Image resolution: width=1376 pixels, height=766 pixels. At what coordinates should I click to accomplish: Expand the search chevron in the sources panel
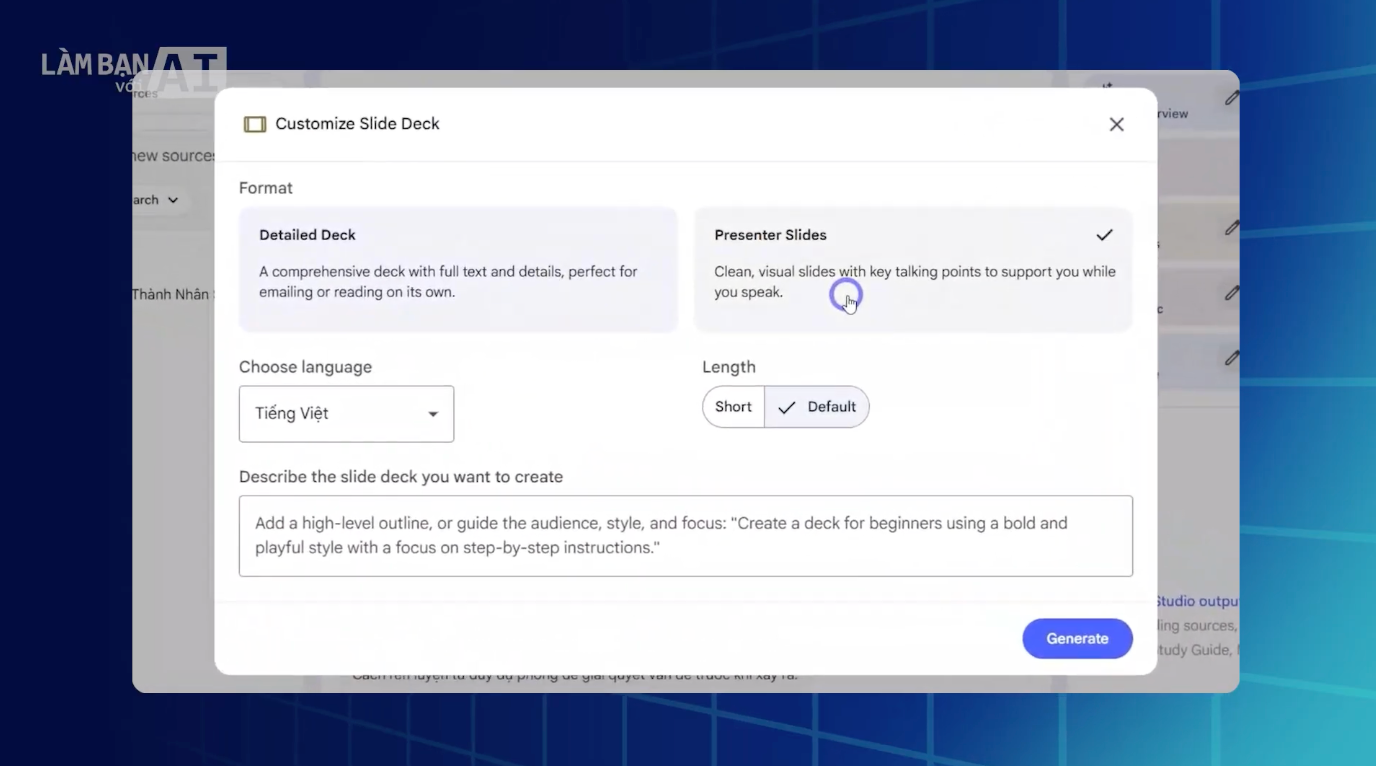[173, 200]
